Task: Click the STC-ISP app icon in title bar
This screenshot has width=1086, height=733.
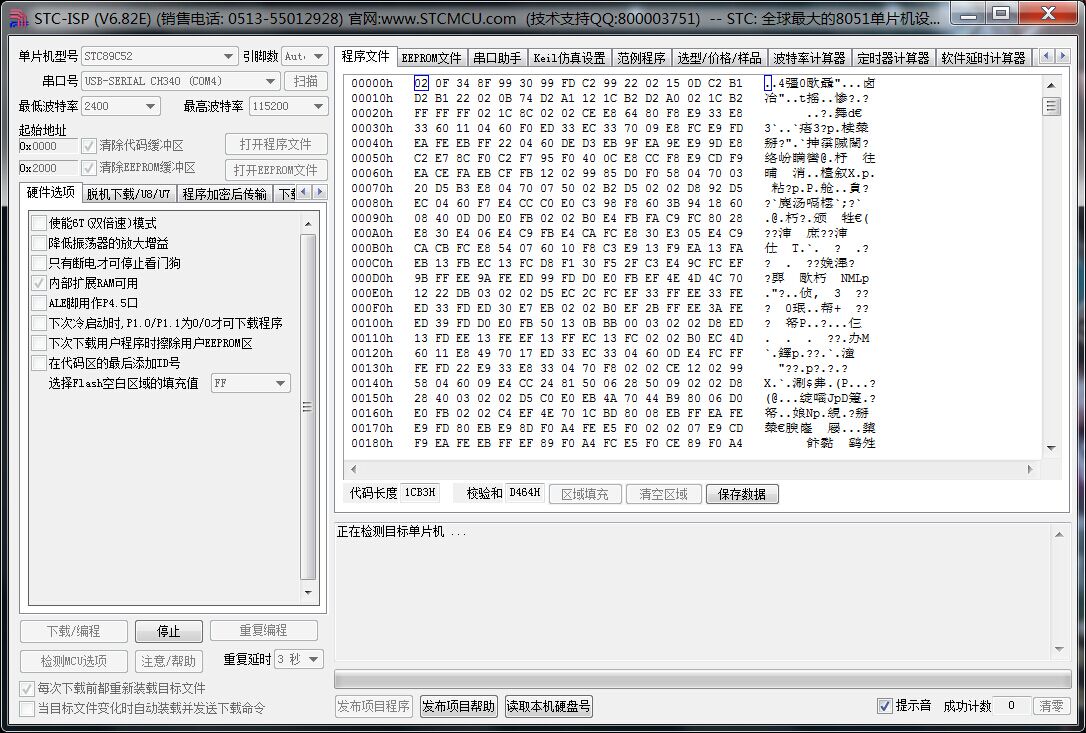Action: (18, 17)
